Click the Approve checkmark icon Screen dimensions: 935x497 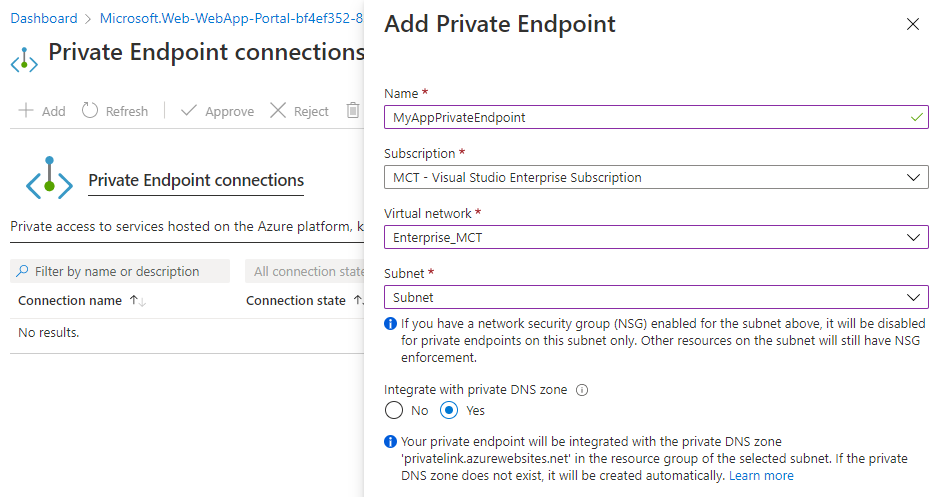189,111
